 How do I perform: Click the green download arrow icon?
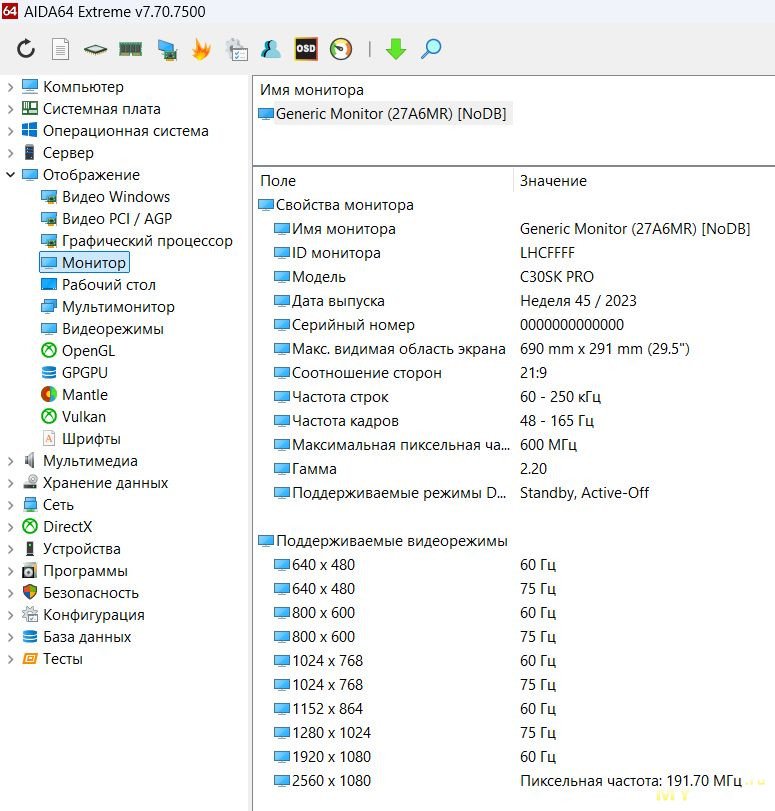pyautogui.click(x=396, y=50)
